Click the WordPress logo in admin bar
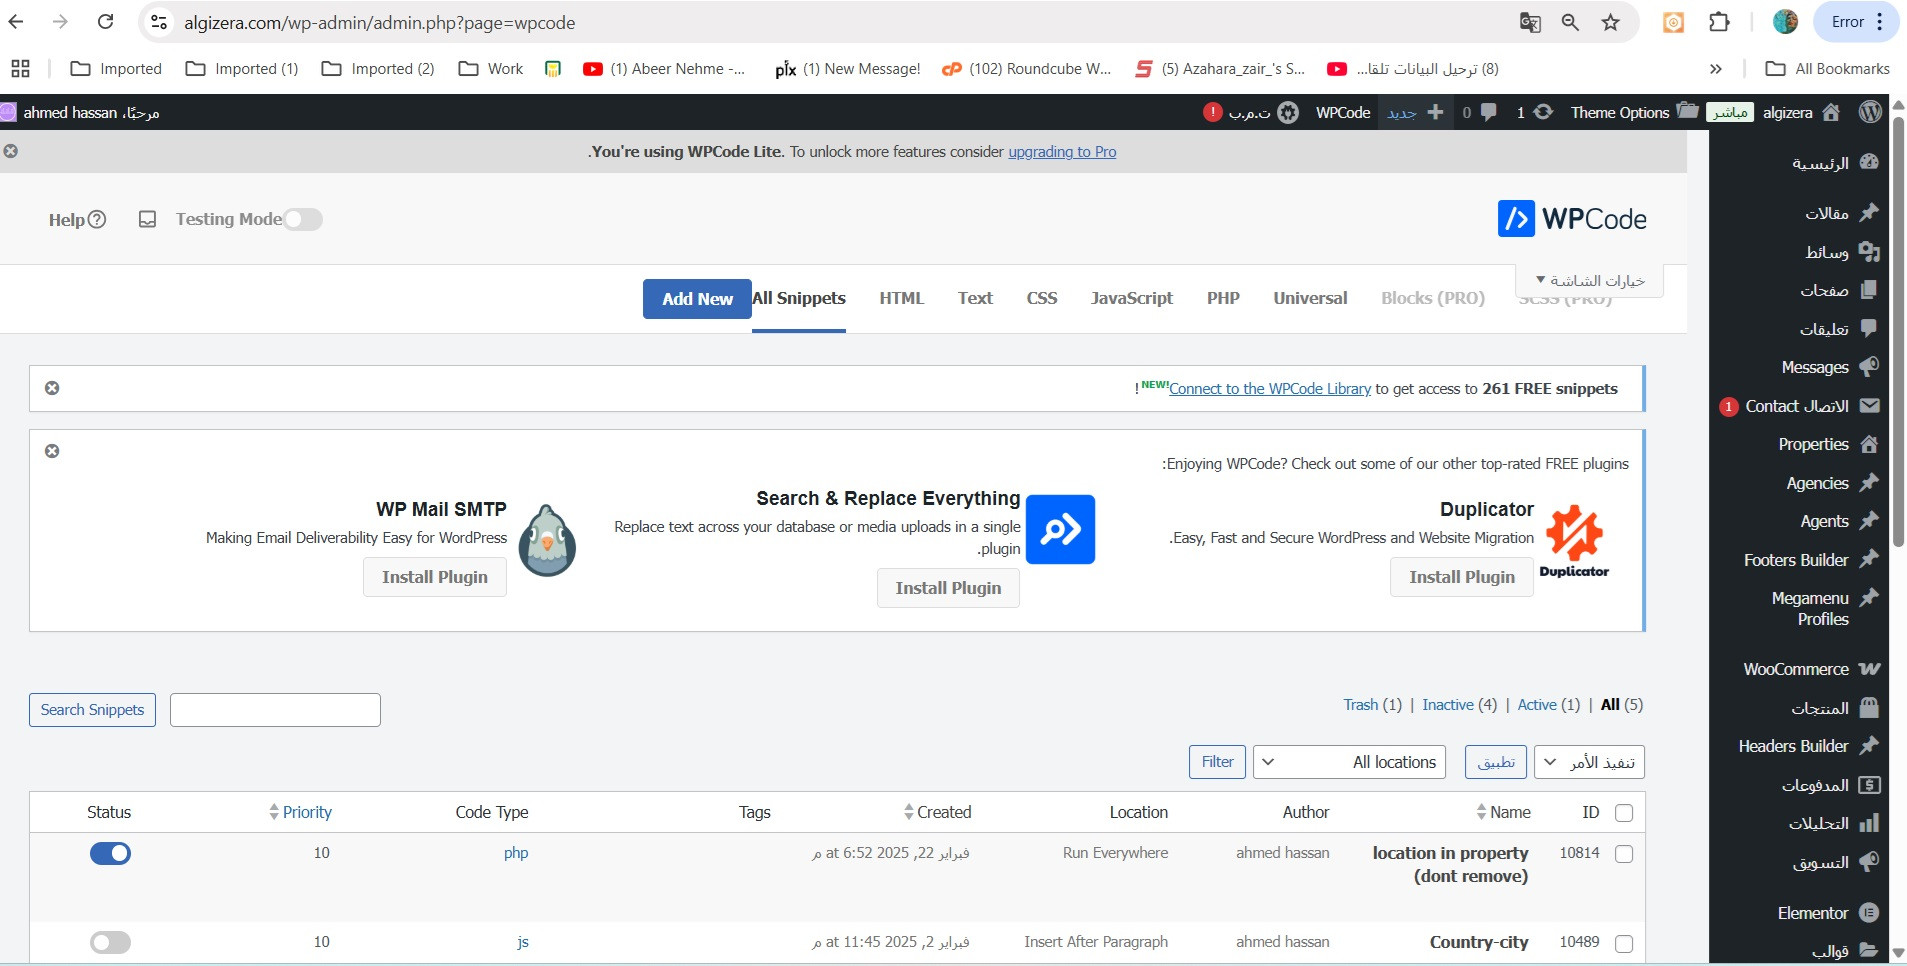Image resolution: width=1907 pixels, height=966 pixels. click(x=1870, y=112)
